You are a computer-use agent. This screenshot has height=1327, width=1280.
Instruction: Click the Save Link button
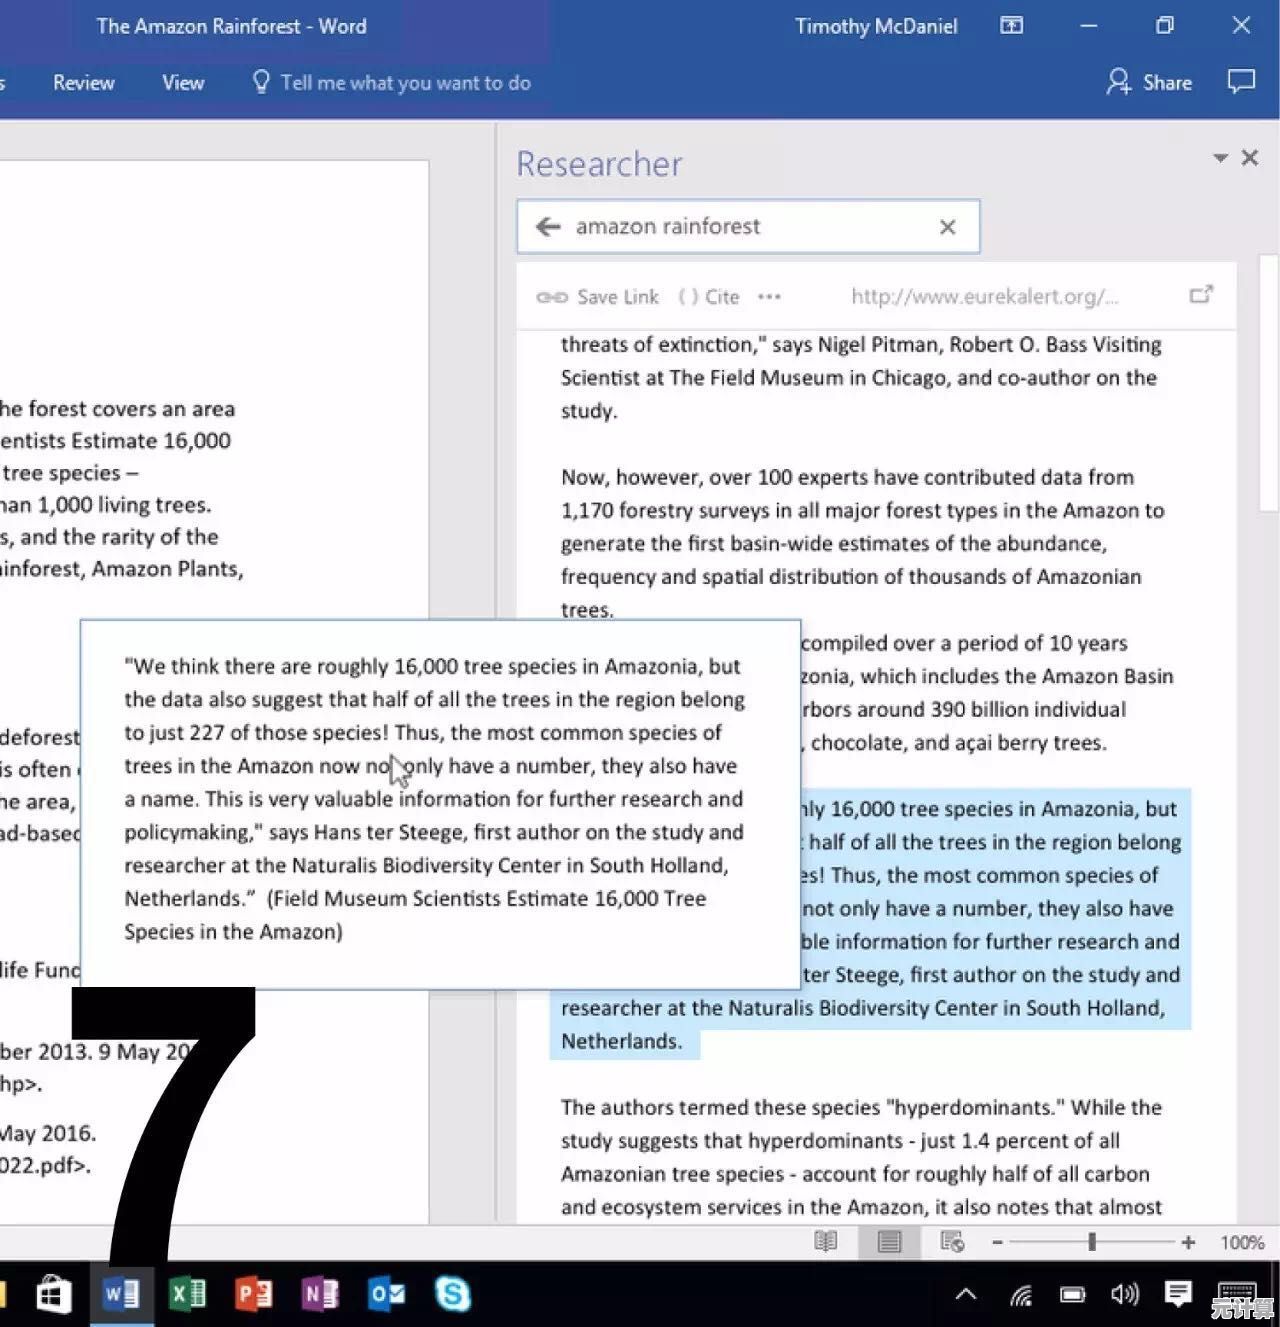[x=598, y=297]
